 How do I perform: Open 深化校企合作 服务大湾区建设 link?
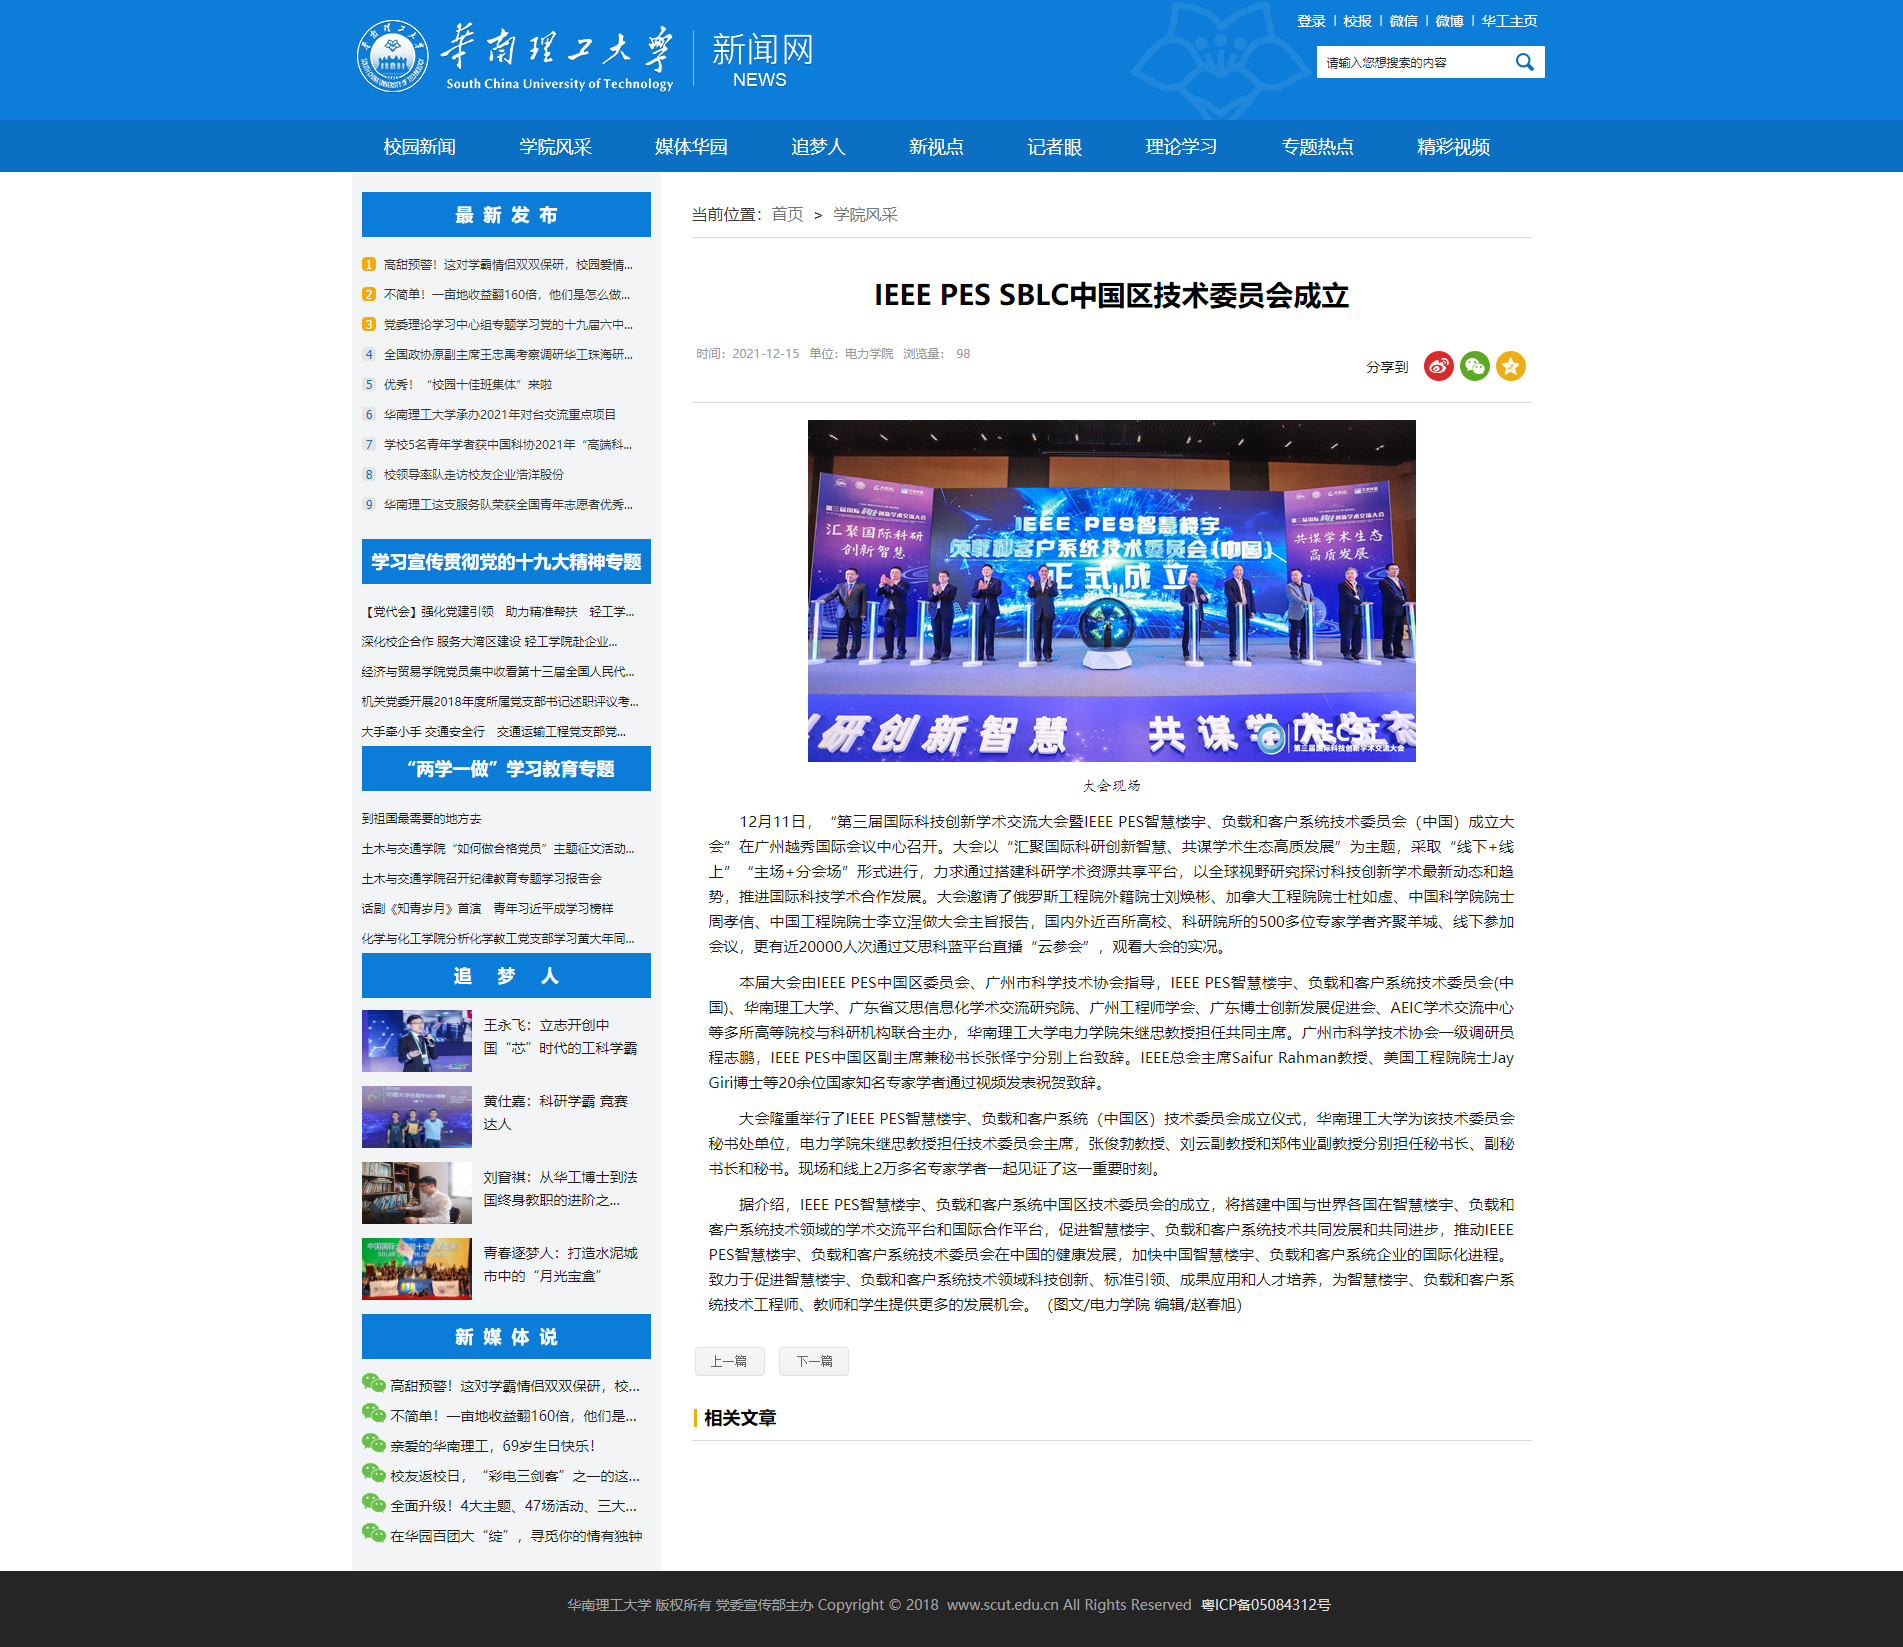pos(490,642)
